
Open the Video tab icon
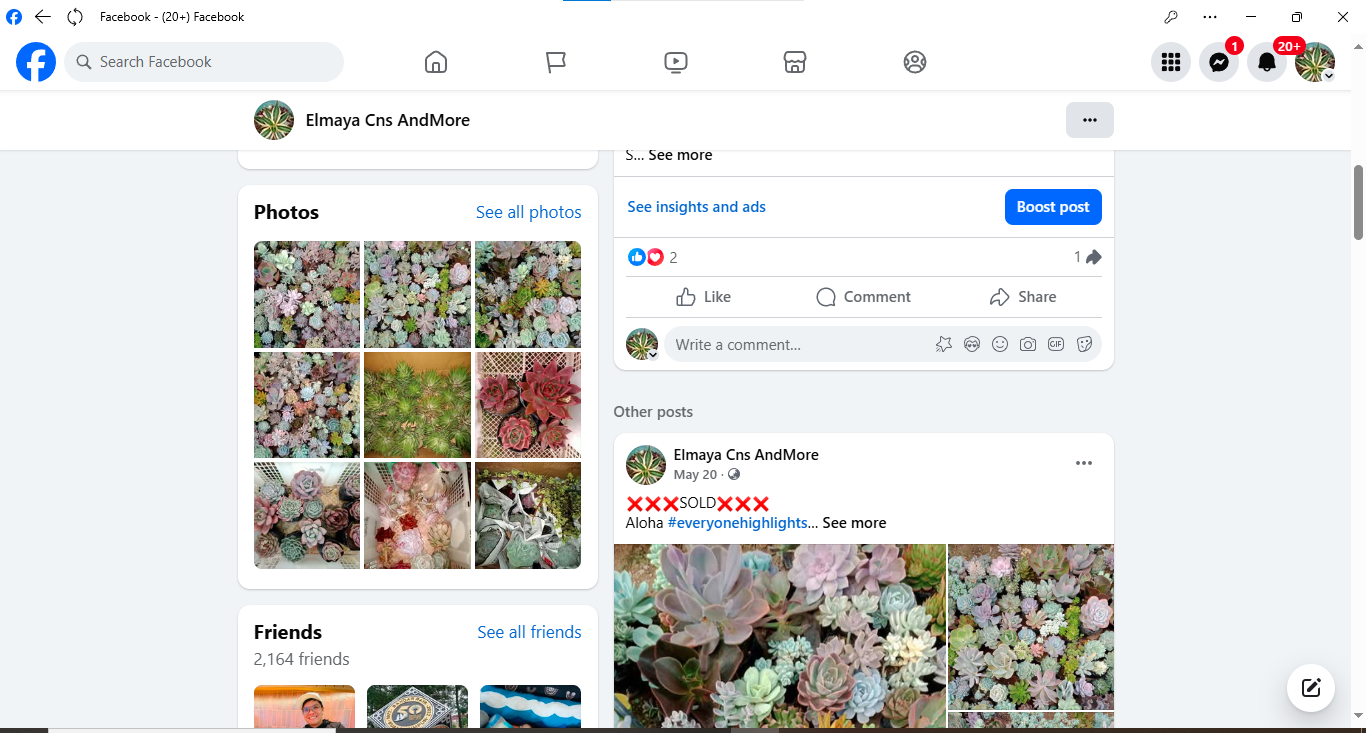[675, 62]
